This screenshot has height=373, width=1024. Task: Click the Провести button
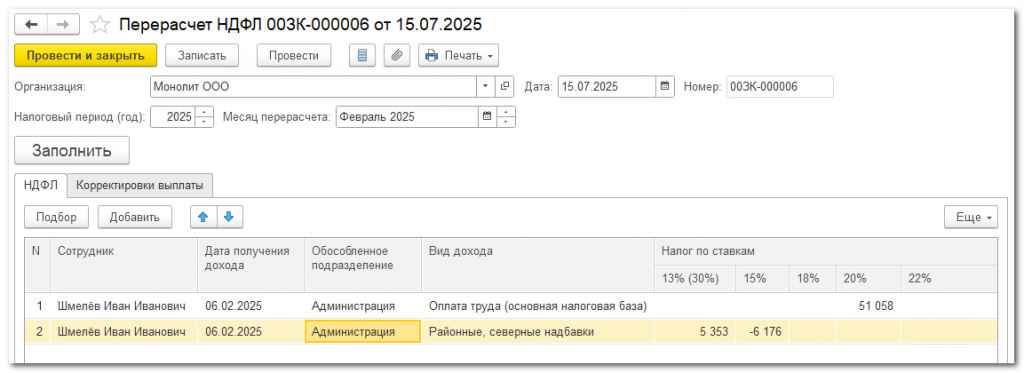pos(294,56)
